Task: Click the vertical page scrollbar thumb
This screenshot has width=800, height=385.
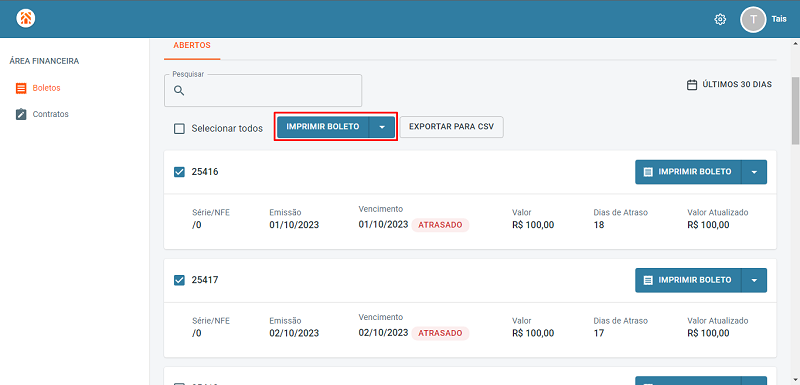Action: tap(795, 111)
